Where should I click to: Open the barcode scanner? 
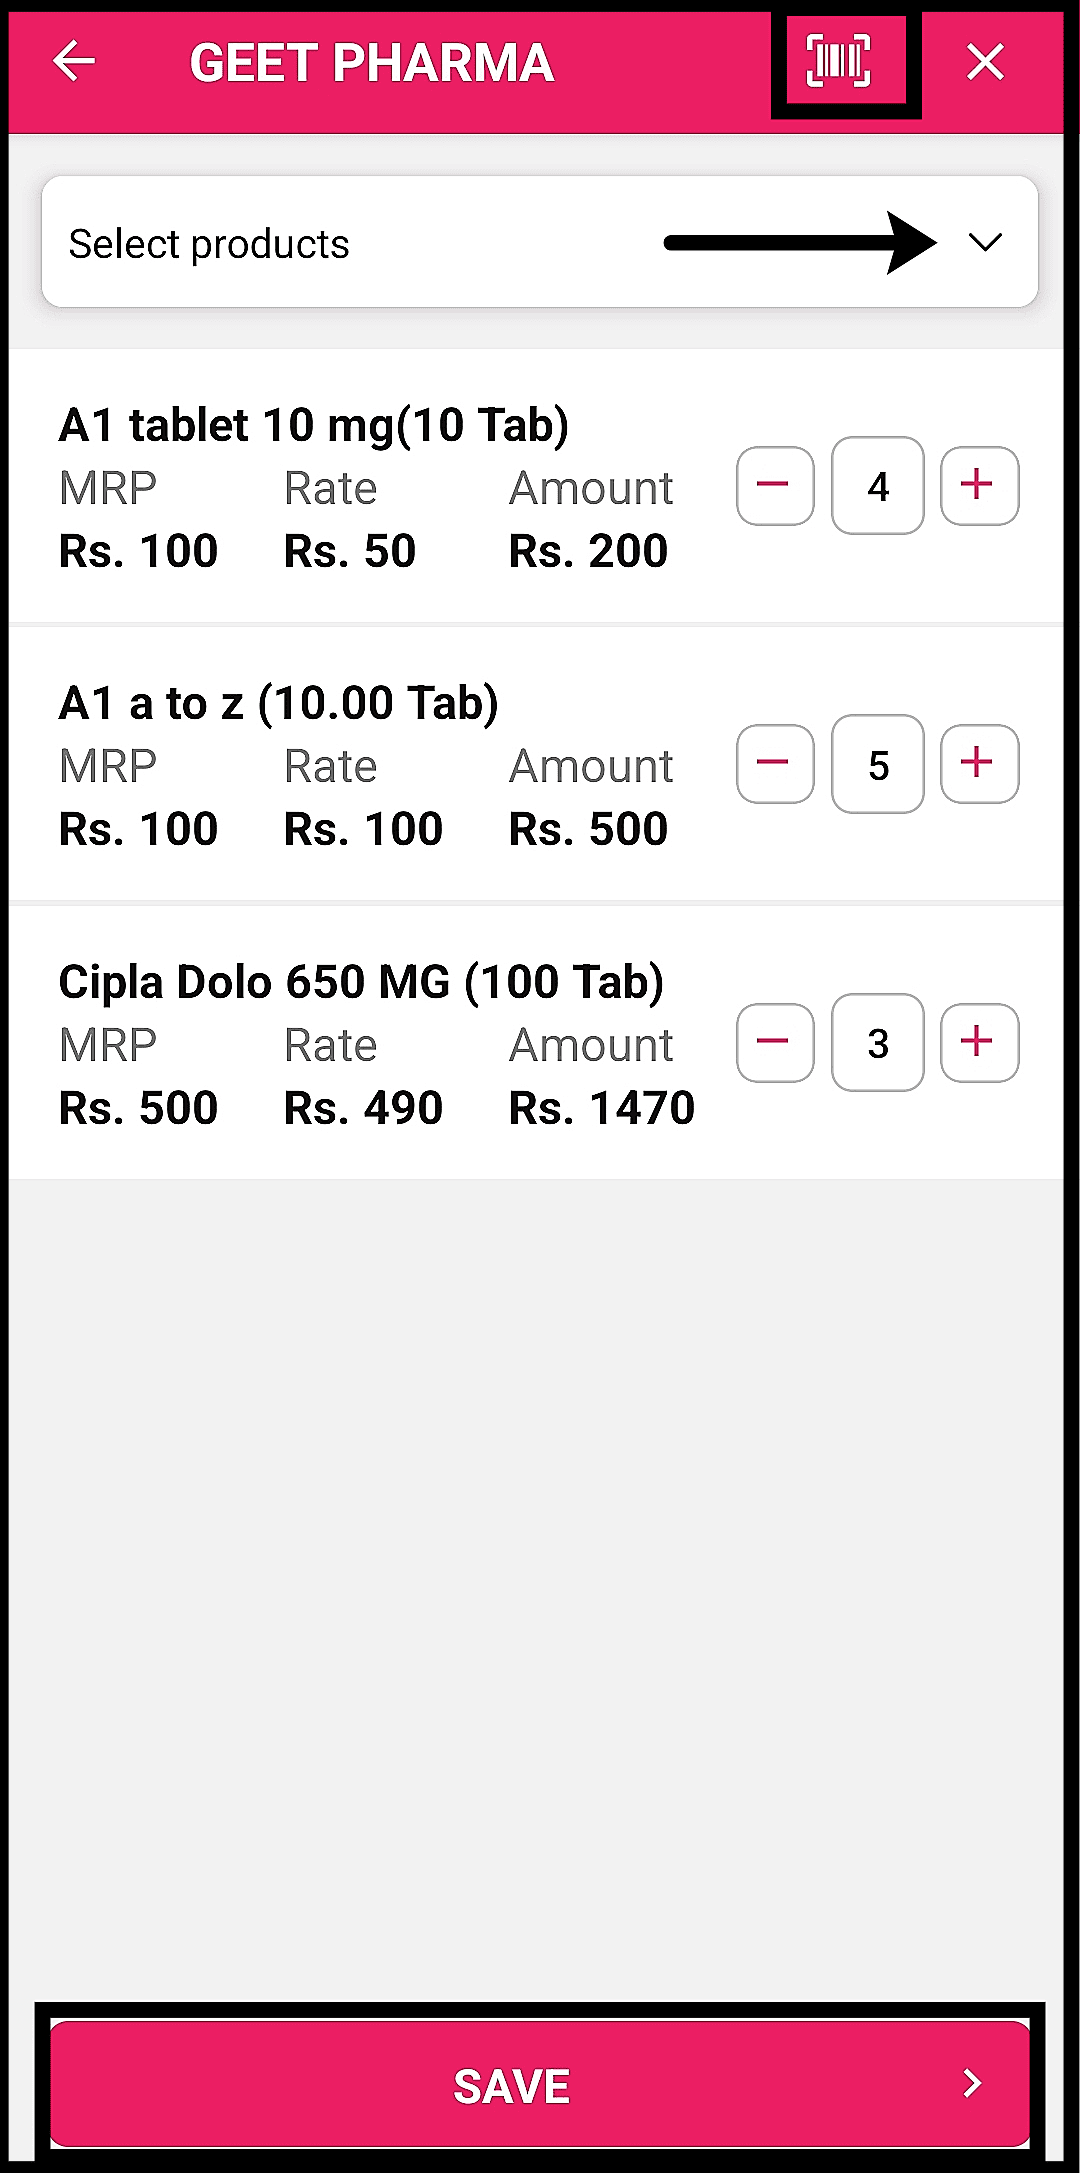839,62
